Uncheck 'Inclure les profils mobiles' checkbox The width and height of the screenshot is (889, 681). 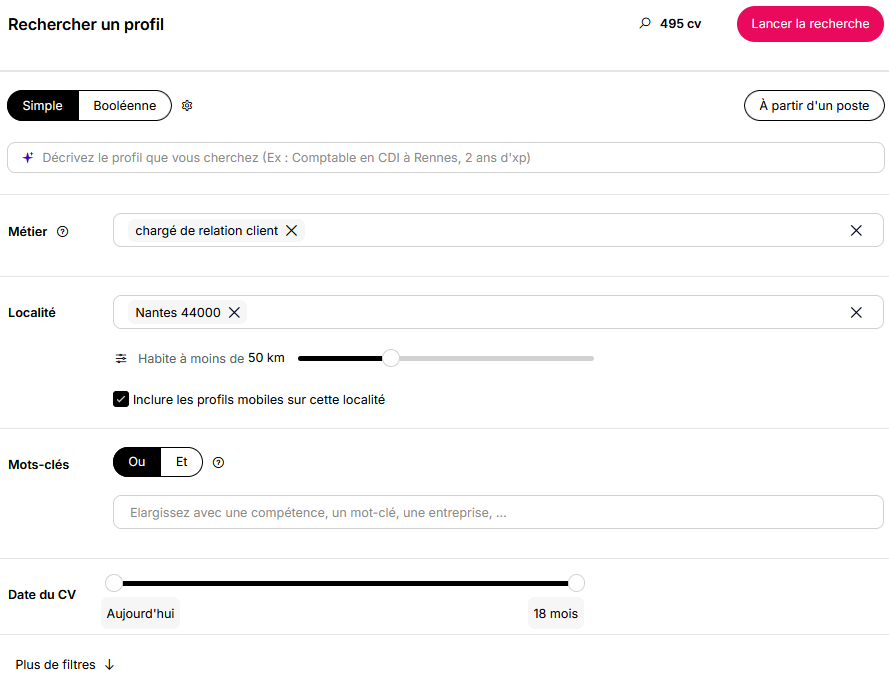click(121, 399)
